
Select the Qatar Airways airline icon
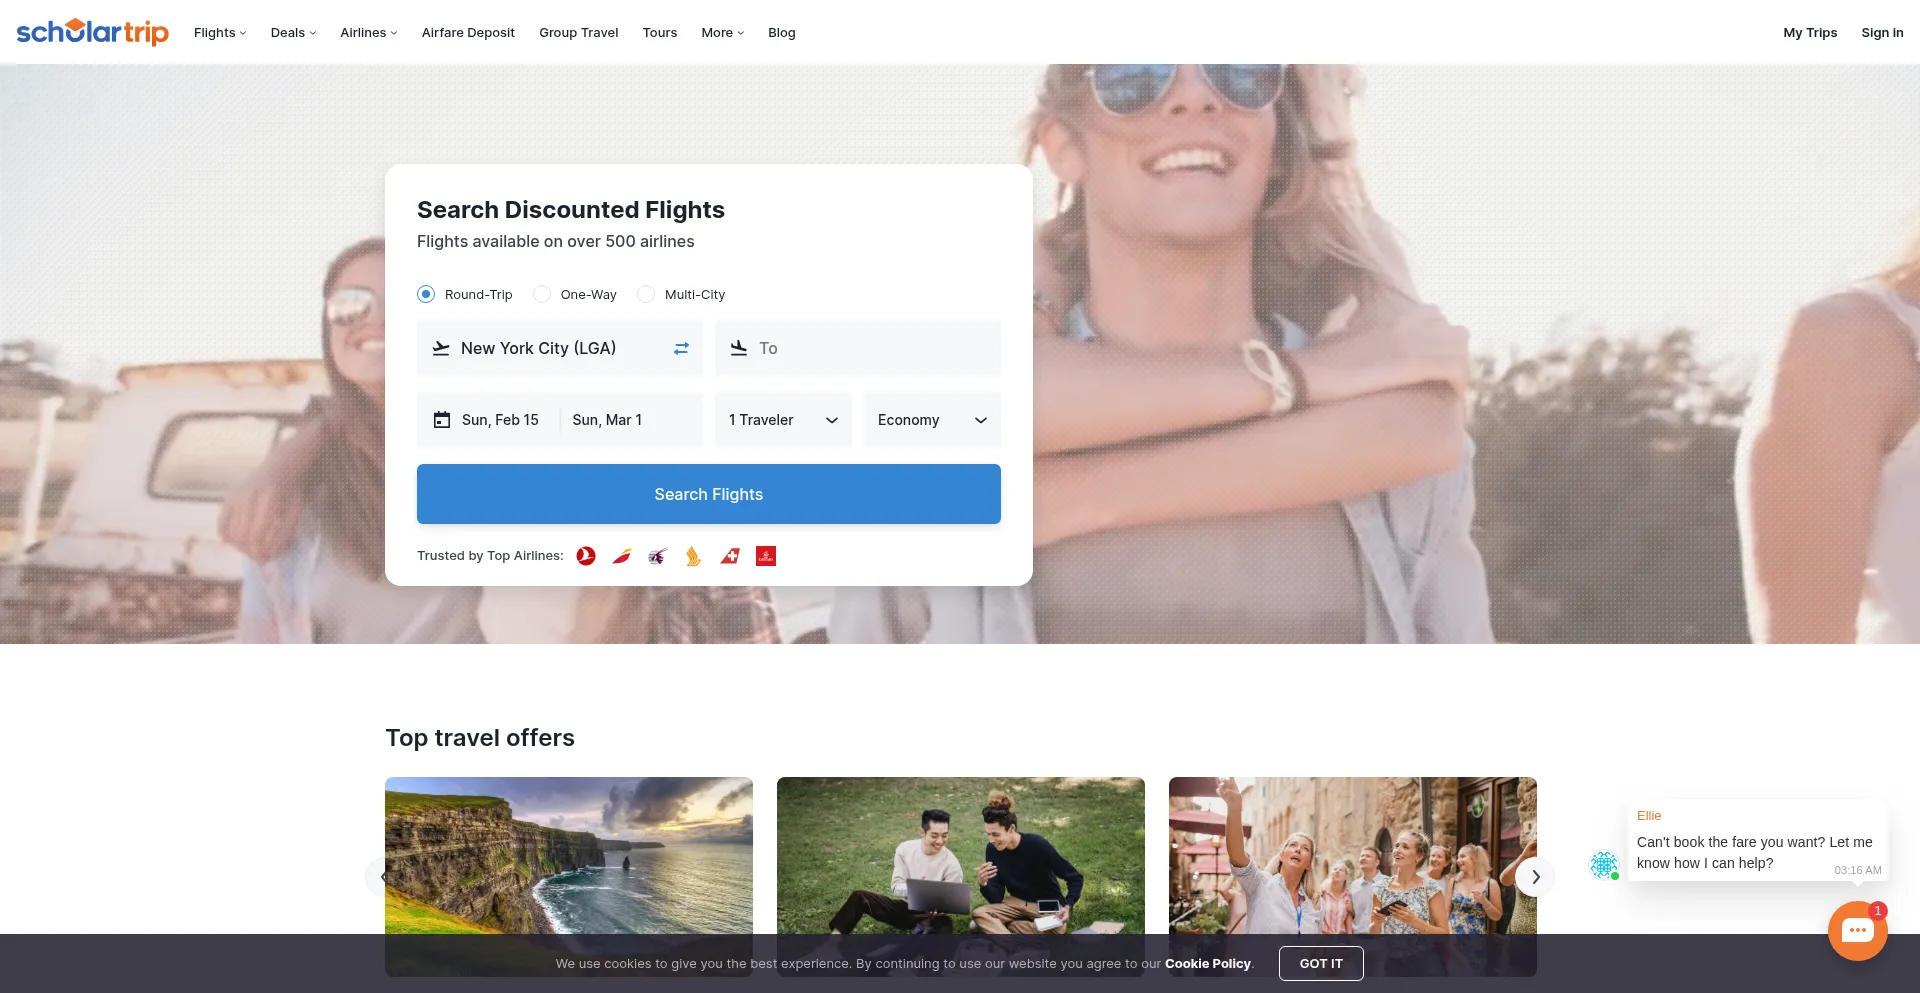[x=658, y=556]
